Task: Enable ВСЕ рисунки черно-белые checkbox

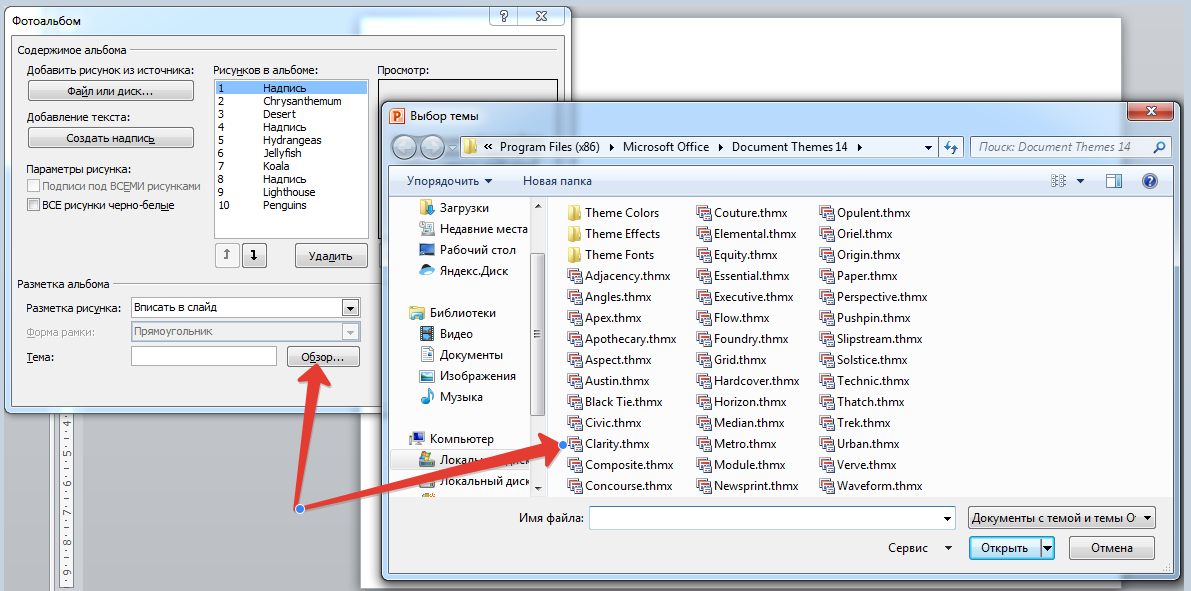Action: coord(33,205)
